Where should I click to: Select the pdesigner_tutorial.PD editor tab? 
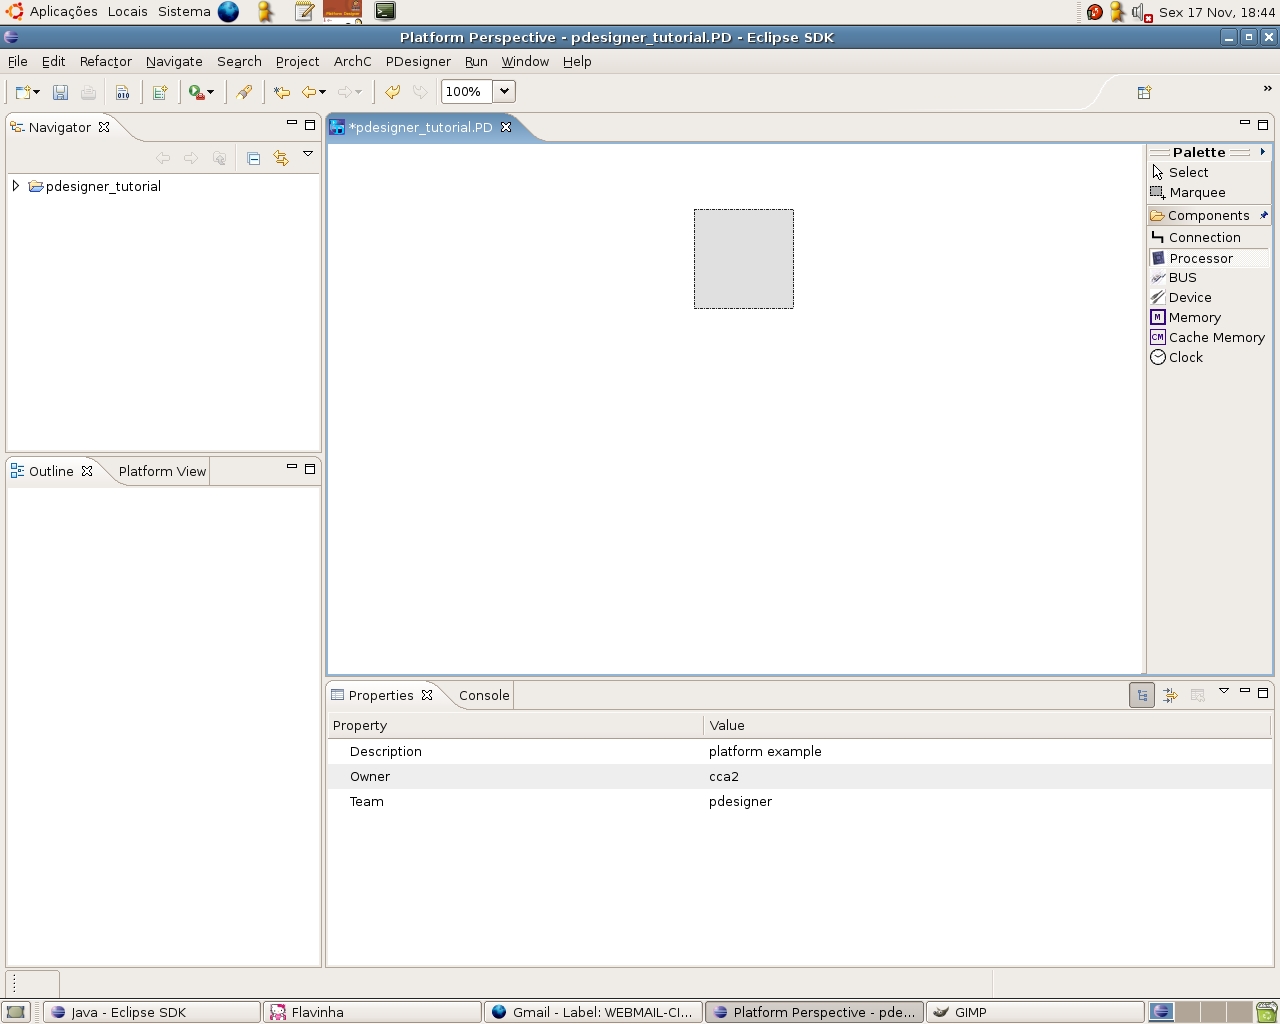pyautogui.click(x=420, y=127)
